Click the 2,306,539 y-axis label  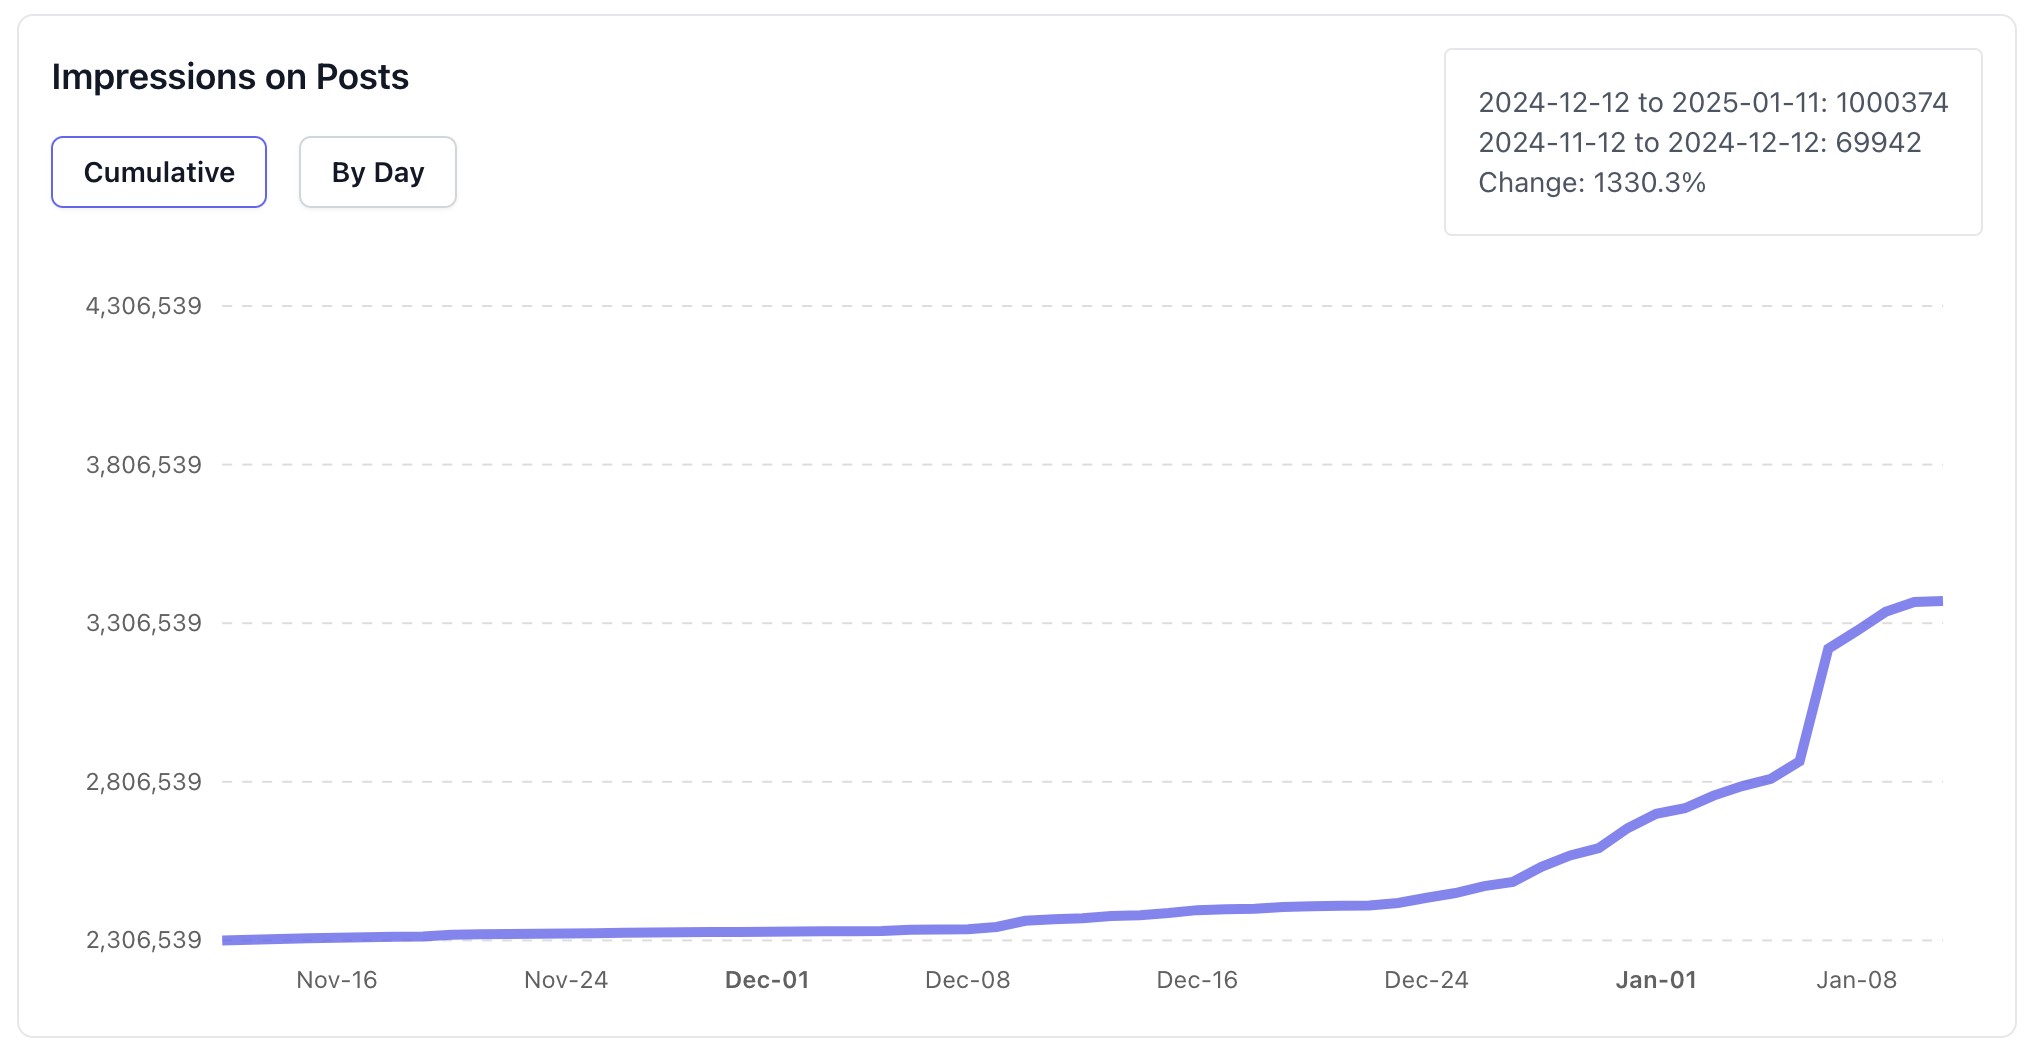[x=144, y=940]
